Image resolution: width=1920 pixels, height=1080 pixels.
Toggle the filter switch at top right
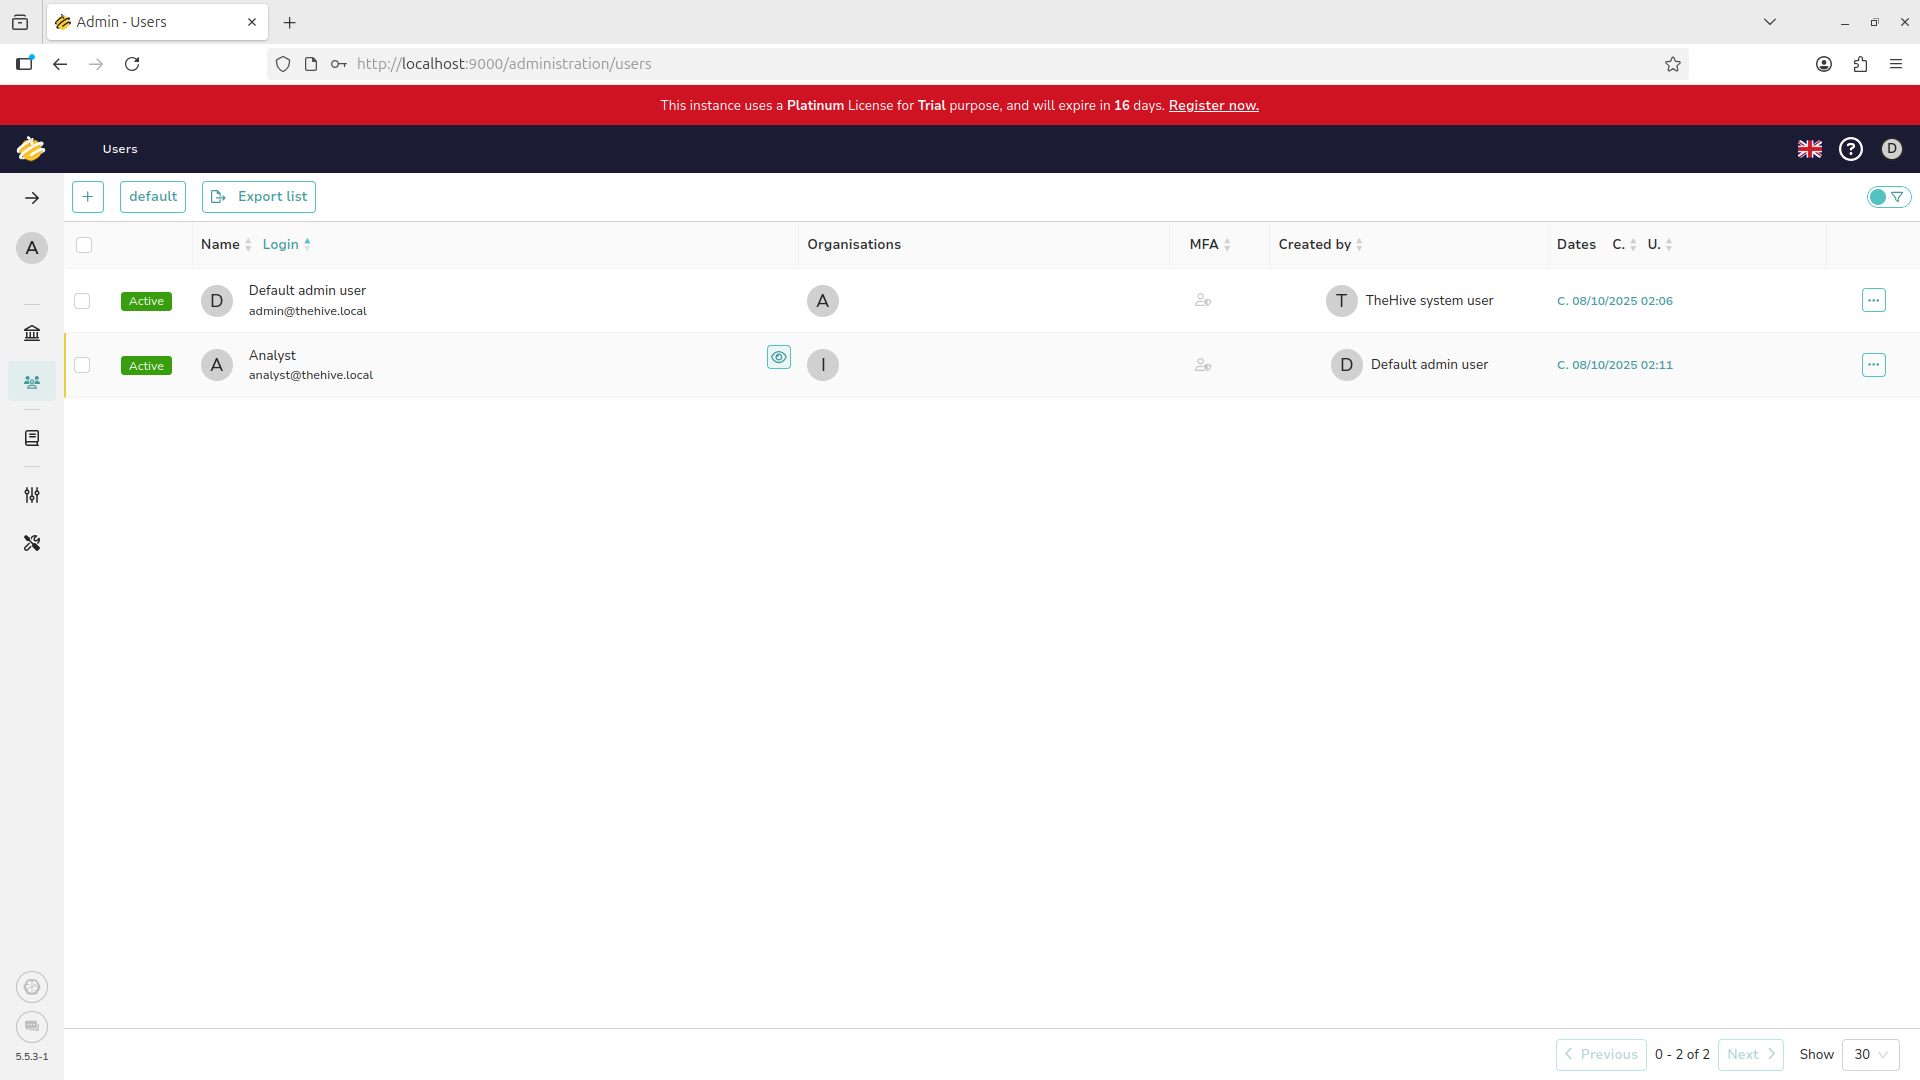pos(1888,197)
